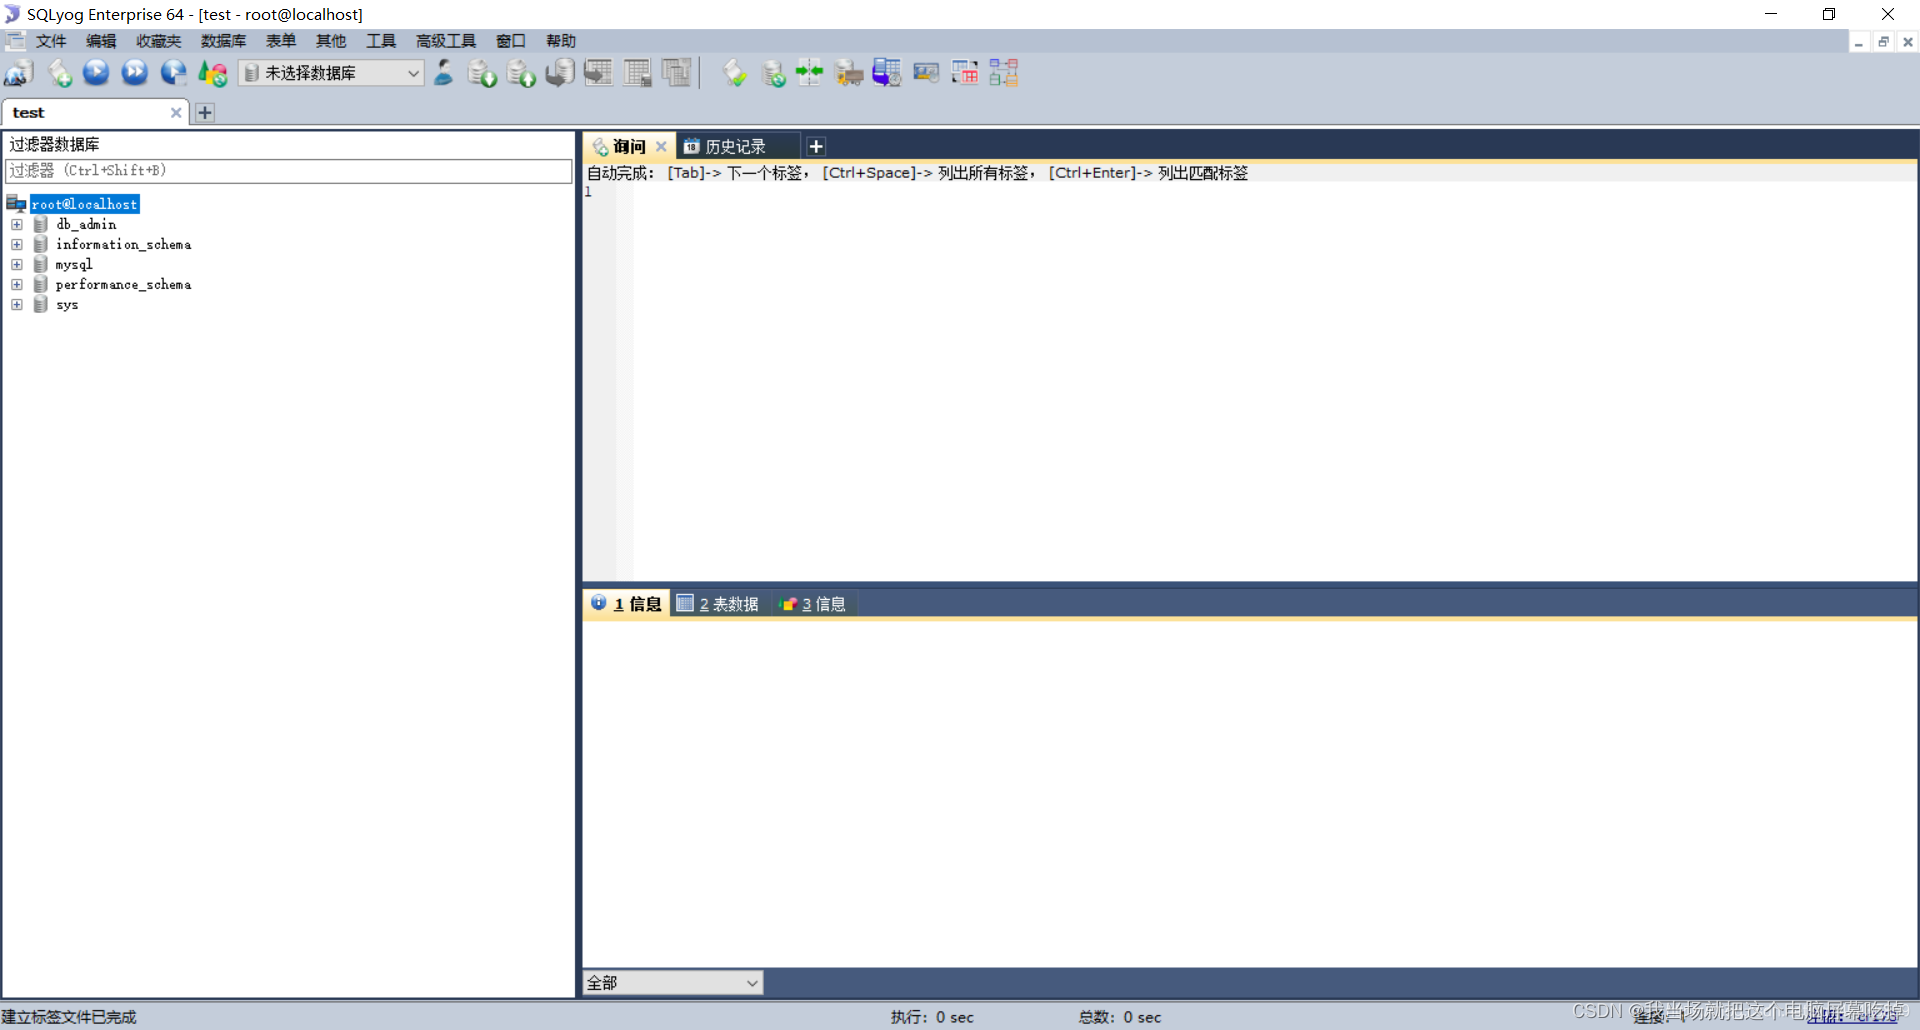Click the create table grid icon
The width and height of the screenshot is (1920, 1030).
[x=638, y=73]
